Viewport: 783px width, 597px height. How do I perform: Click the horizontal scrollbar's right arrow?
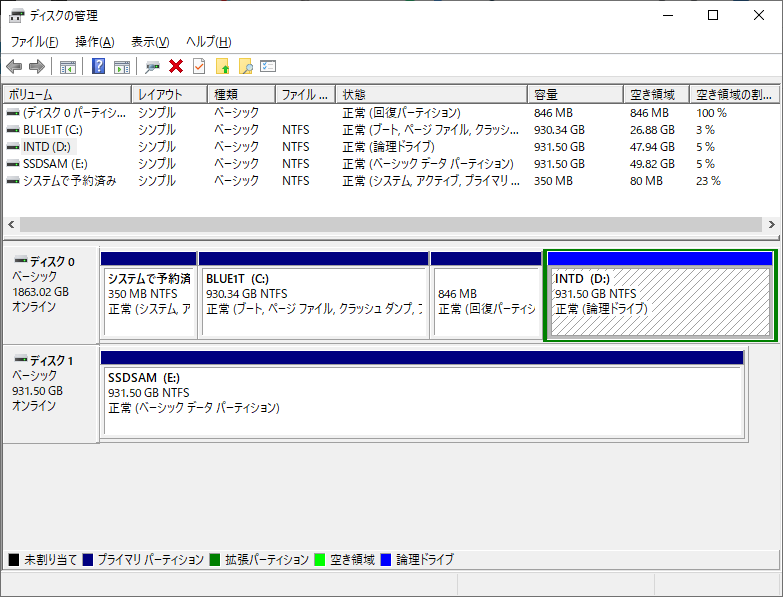(x=774, y=225)
